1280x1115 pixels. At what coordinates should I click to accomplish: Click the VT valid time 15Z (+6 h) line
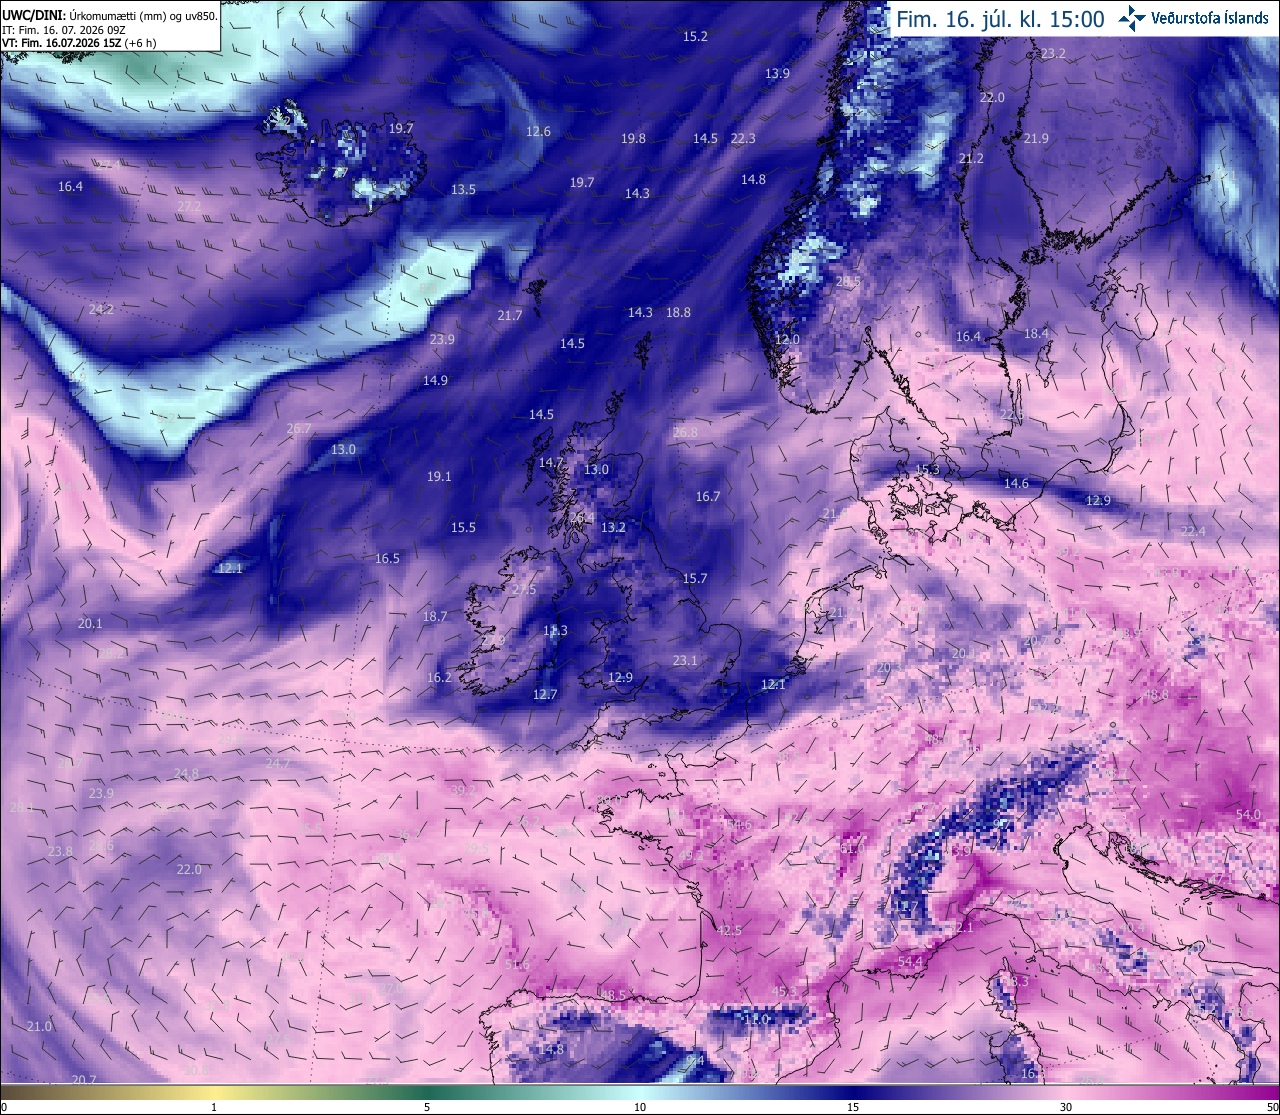(x=79, y=43)
